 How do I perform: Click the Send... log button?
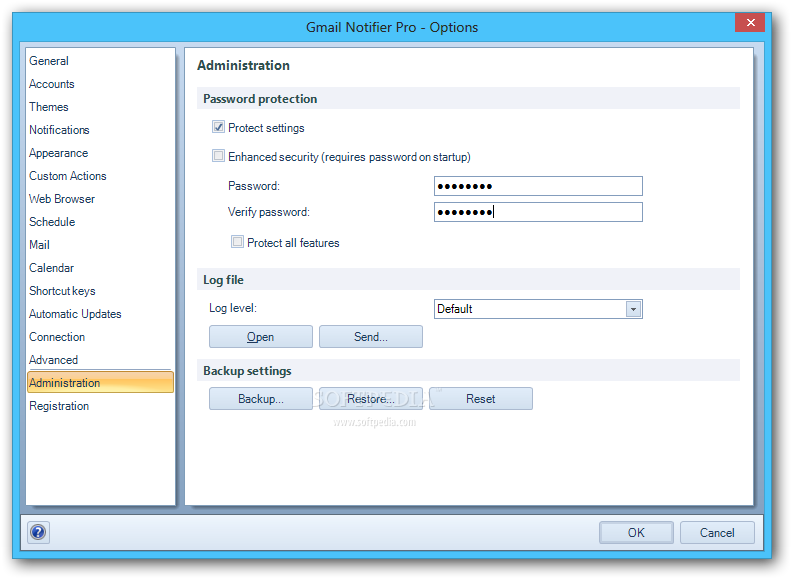(x=371, y=336)
